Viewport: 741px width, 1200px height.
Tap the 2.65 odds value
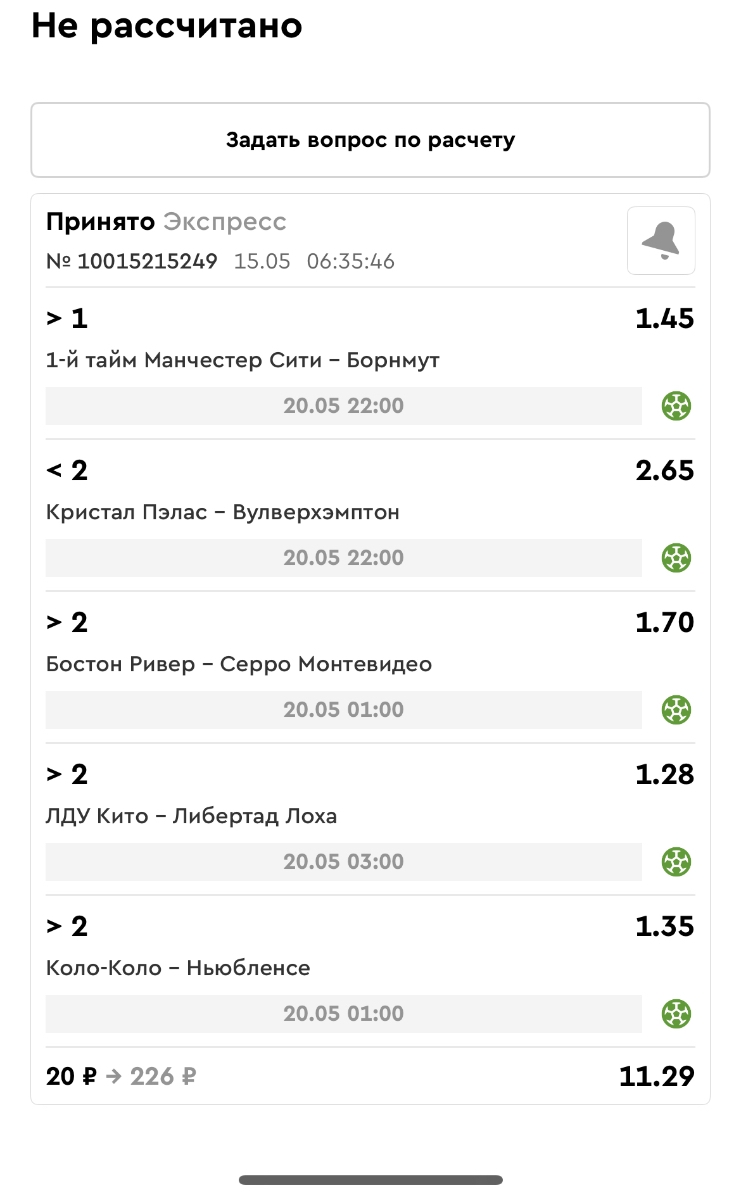[x=665, y=470]
